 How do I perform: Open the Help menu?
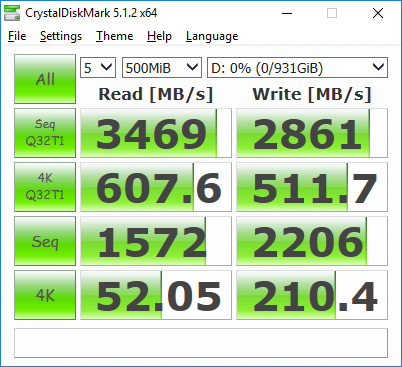[159, 36]
